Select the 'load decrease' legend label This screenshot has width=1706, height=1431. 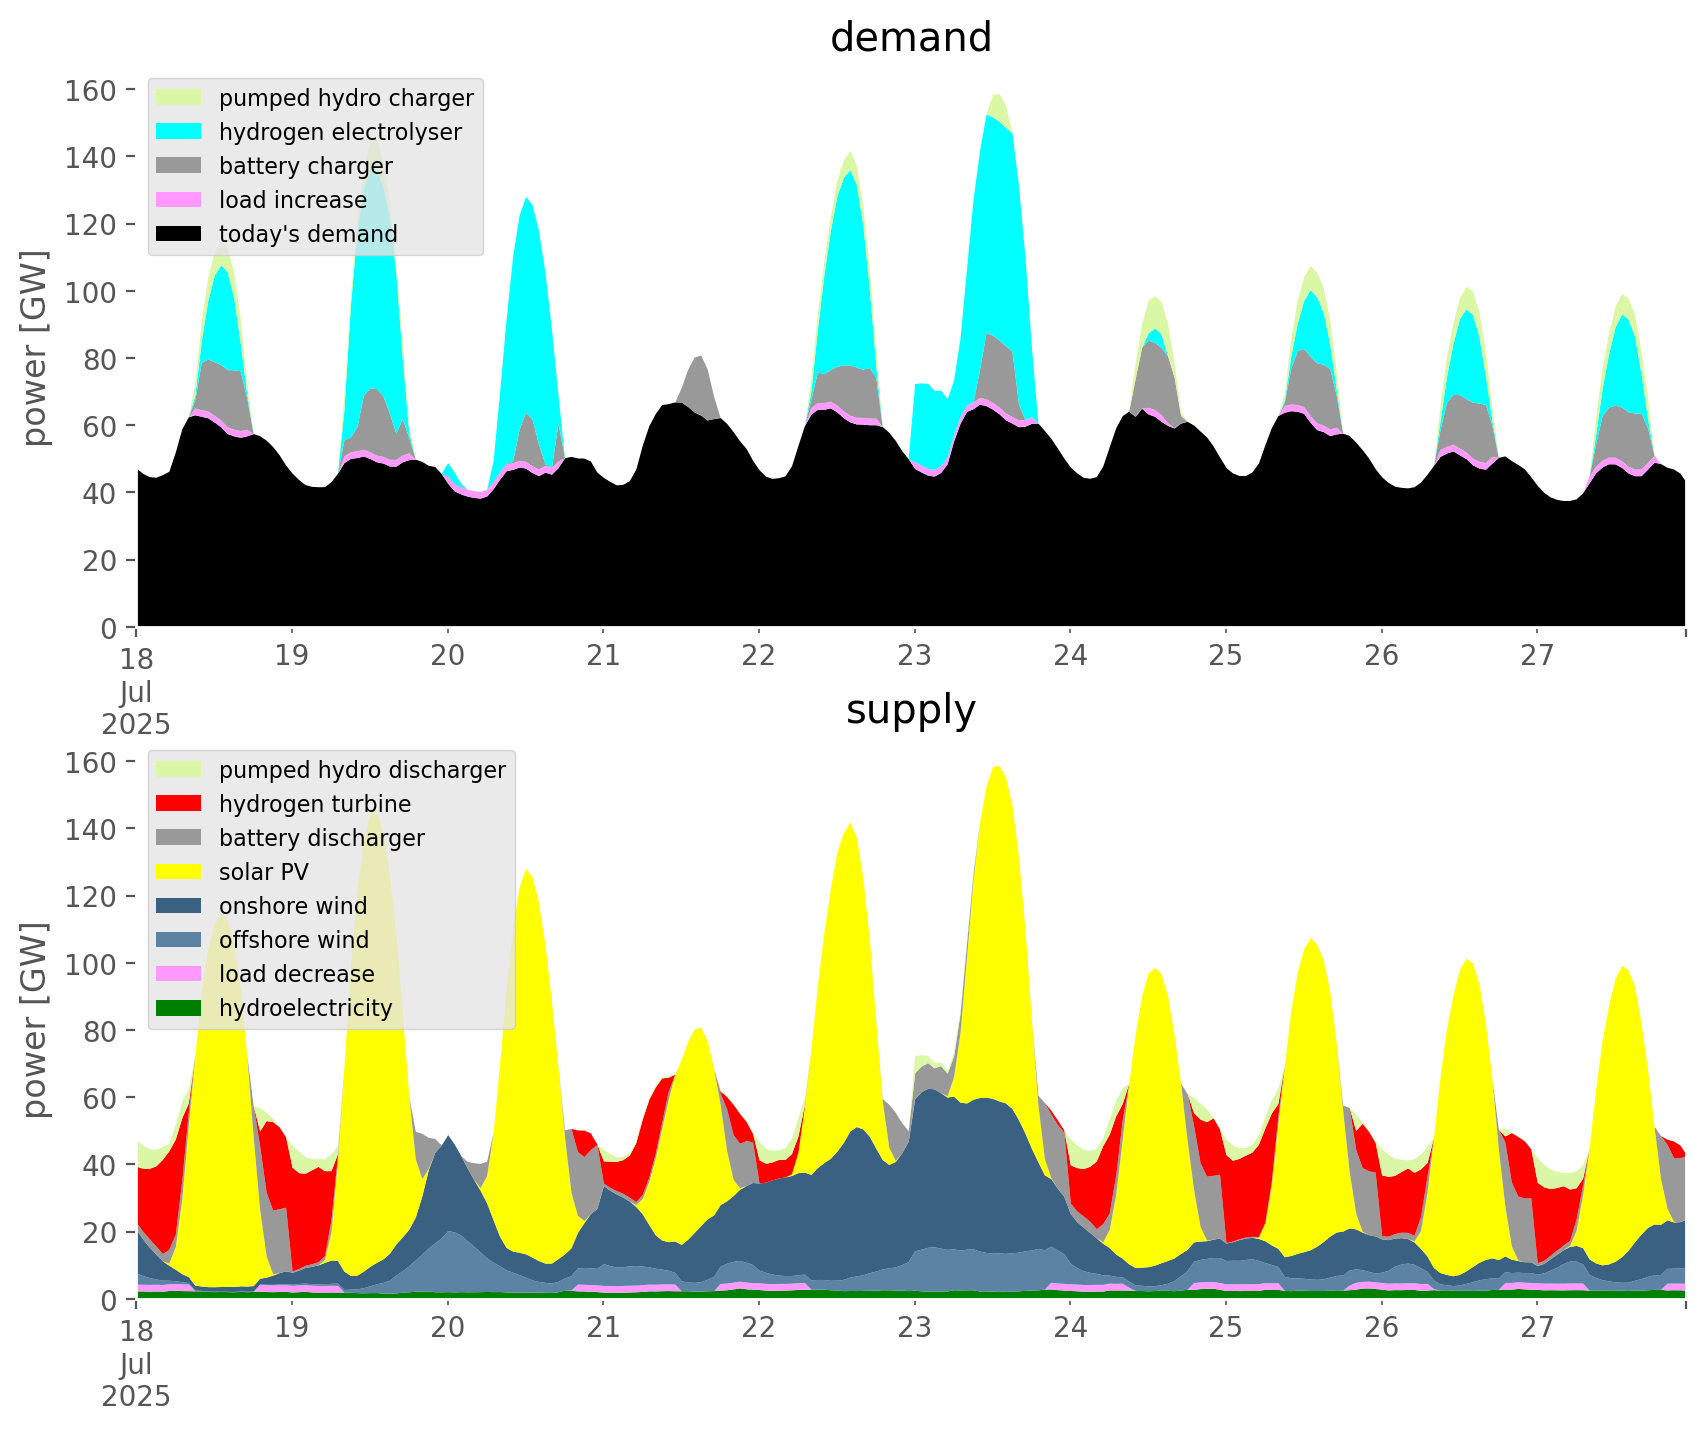[x=297, y=974]
